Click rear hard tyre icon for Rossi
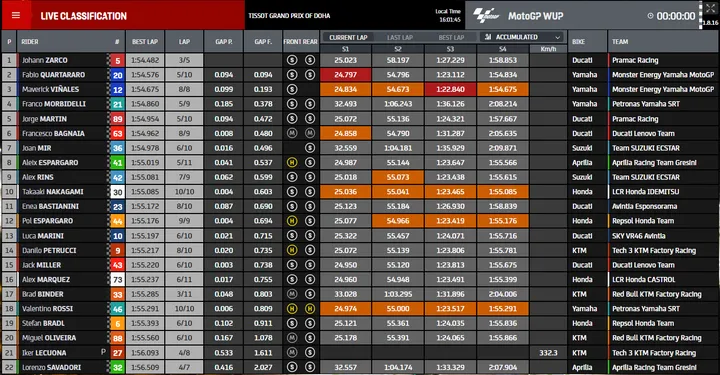Viewport: 720px width, 375px height. [310, 308]
